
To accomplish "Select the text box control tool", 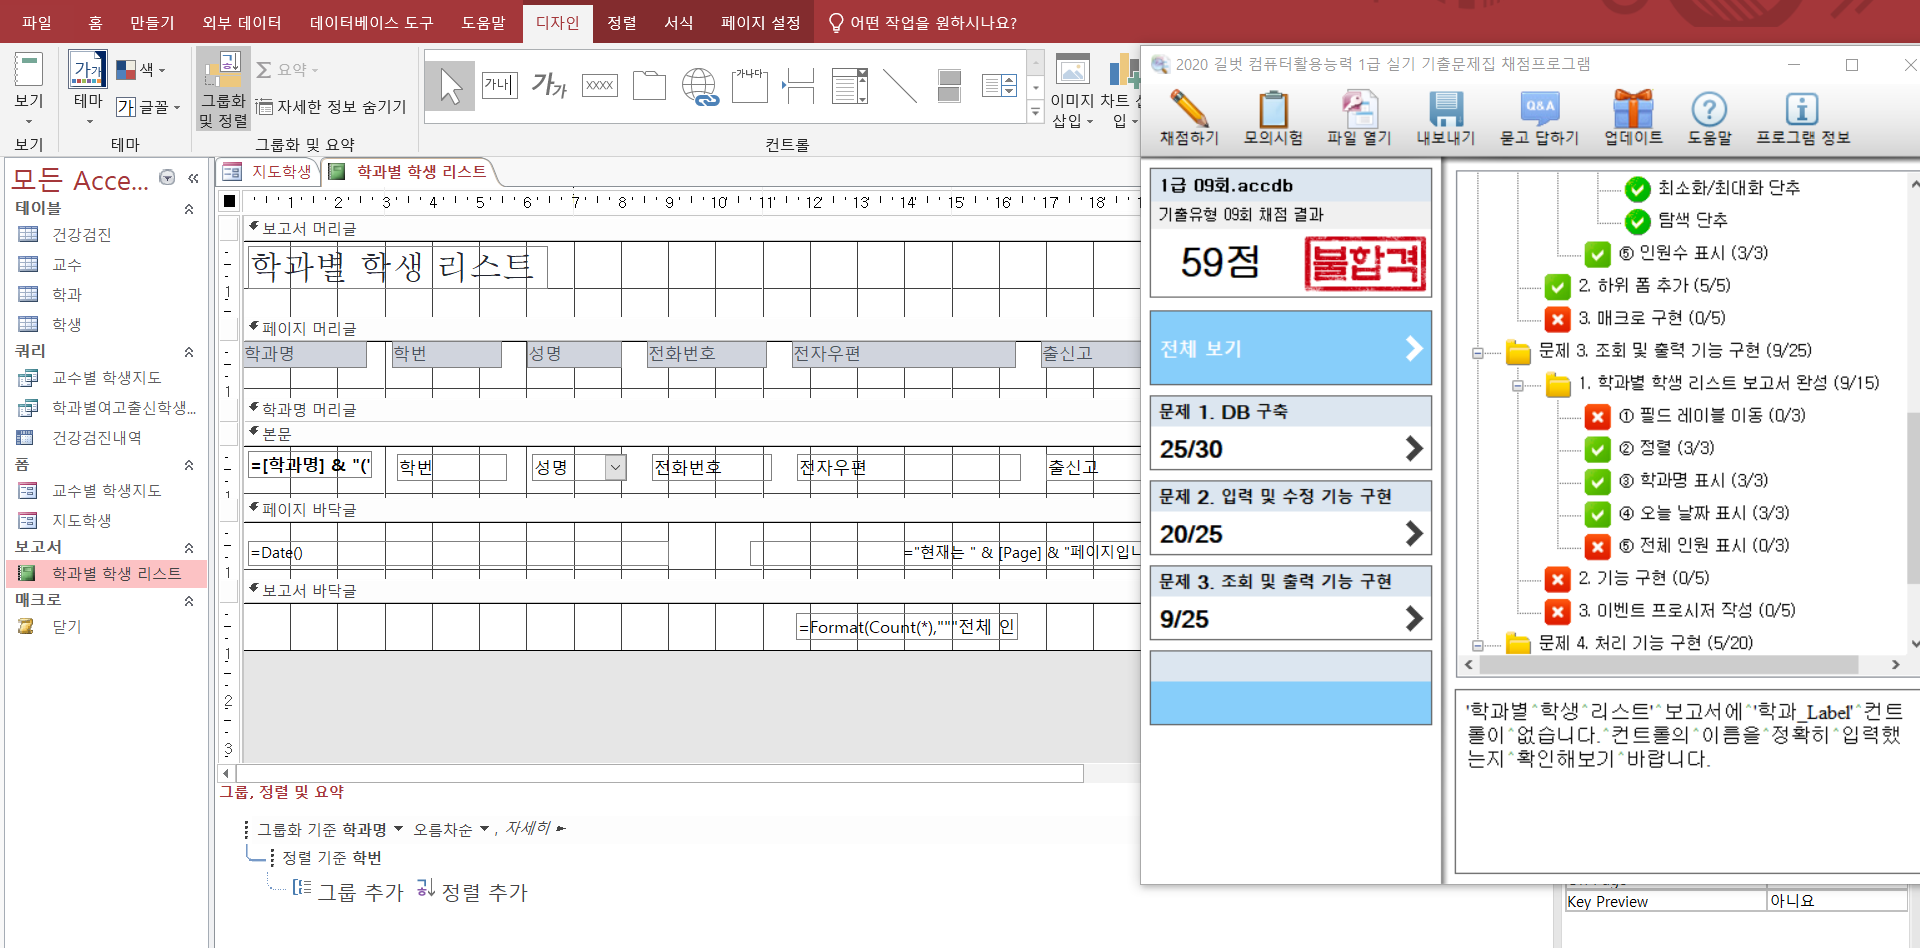I will [x=499, y=86].
